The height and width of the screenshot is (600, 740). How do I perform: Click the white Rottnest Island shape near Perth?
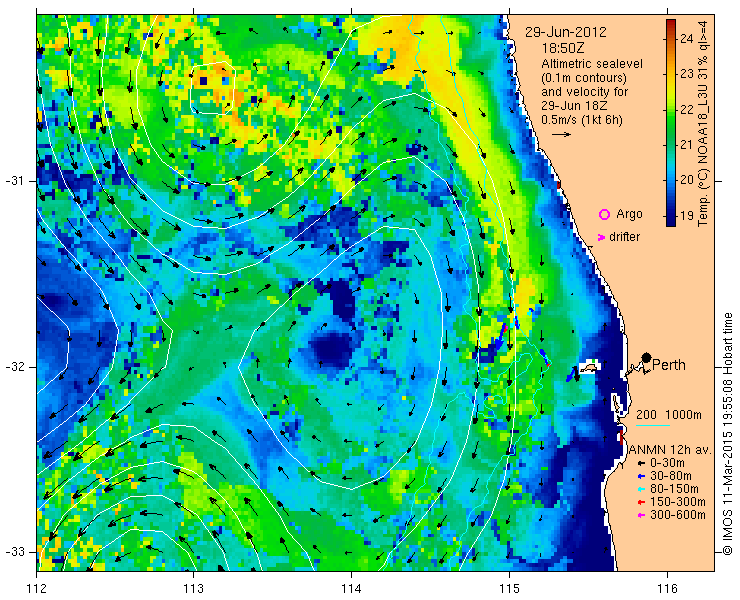589,367
